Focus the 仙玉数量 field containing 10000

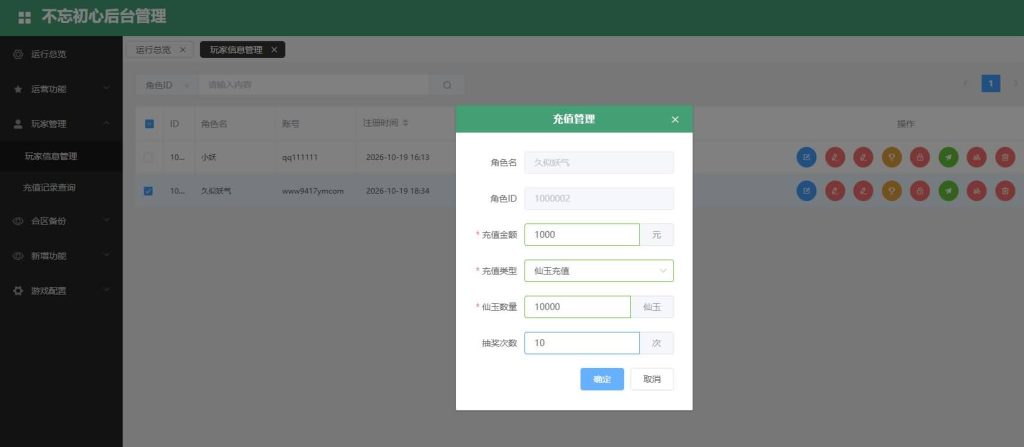tap(577, 306)
